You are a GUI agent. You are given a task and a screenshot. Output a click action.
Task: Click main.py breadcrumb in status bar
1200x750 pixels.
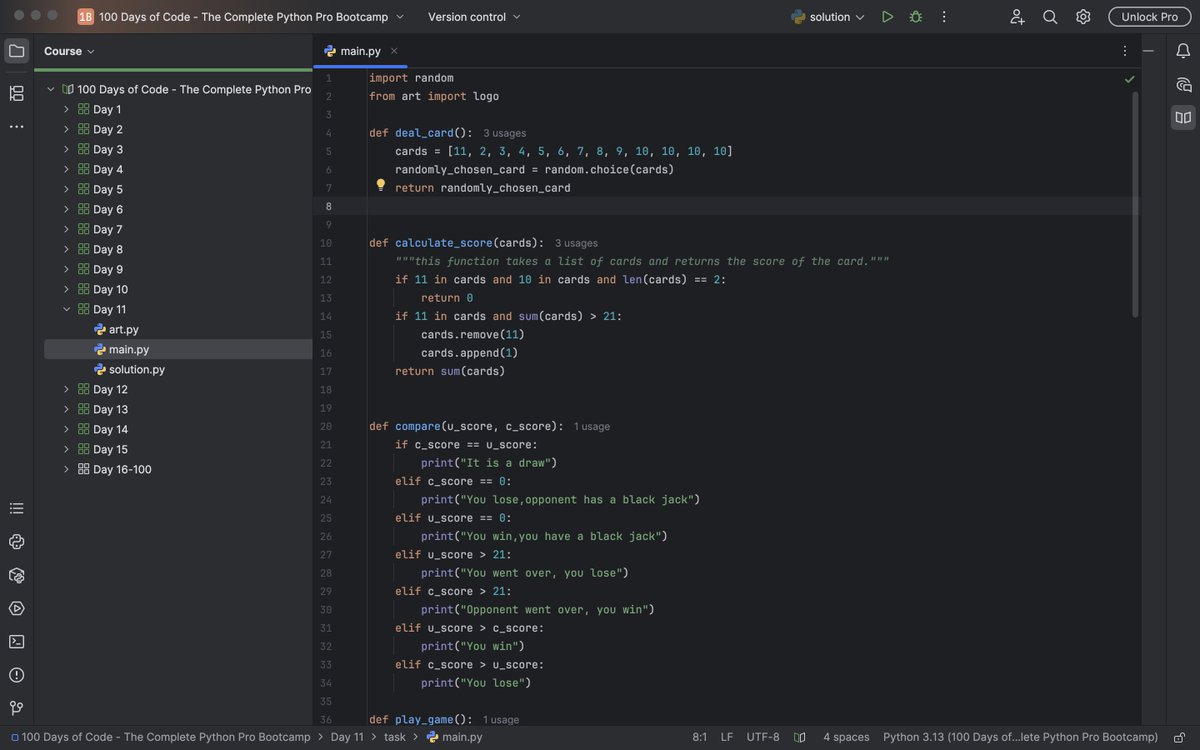pos(454,737)
